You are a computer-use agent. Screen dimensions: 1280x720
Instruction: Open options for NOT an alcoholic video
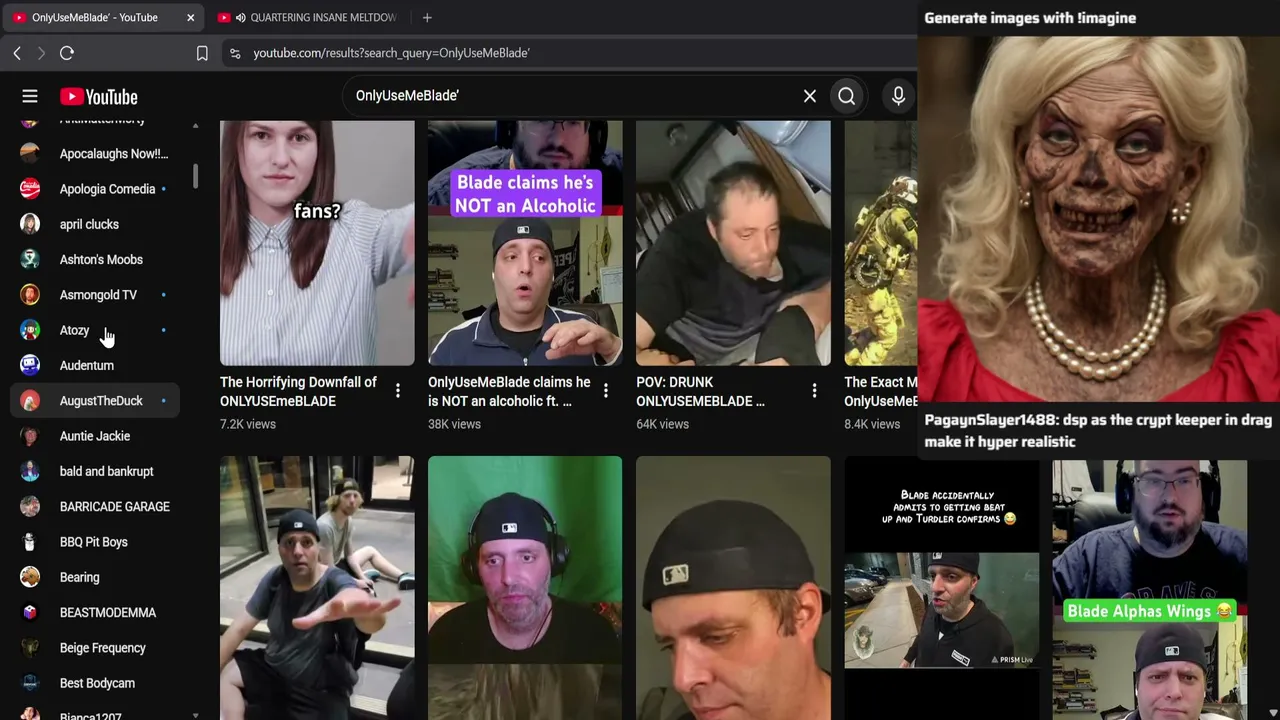click(606, 391)
